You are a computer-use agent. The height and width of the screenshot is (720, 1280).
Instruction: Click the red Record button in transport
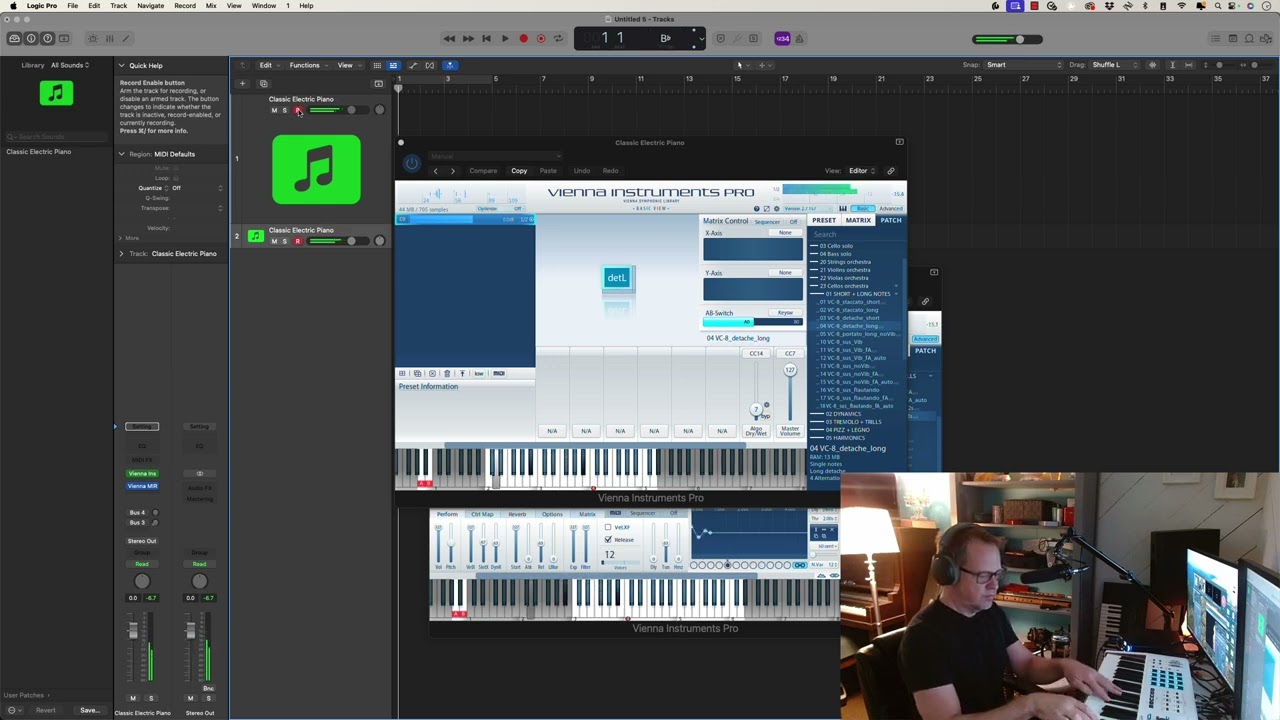tap(523, 39)
